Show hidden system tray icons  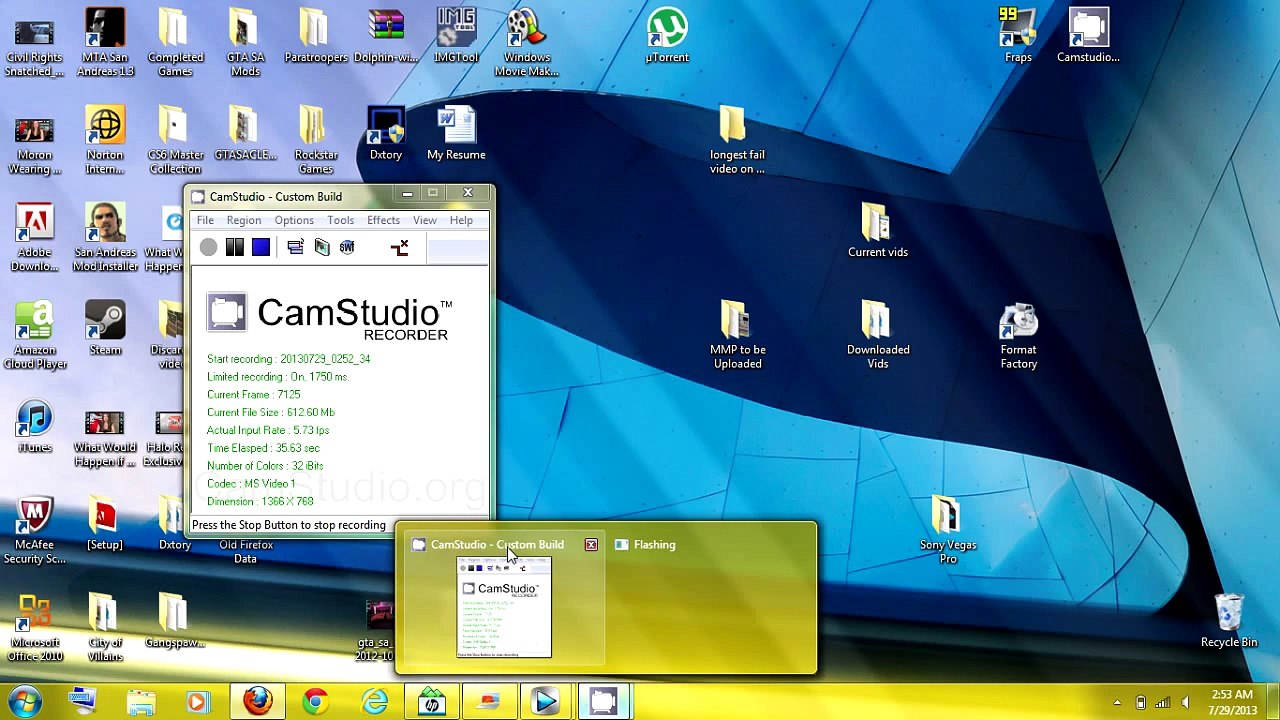(1117, 703)
